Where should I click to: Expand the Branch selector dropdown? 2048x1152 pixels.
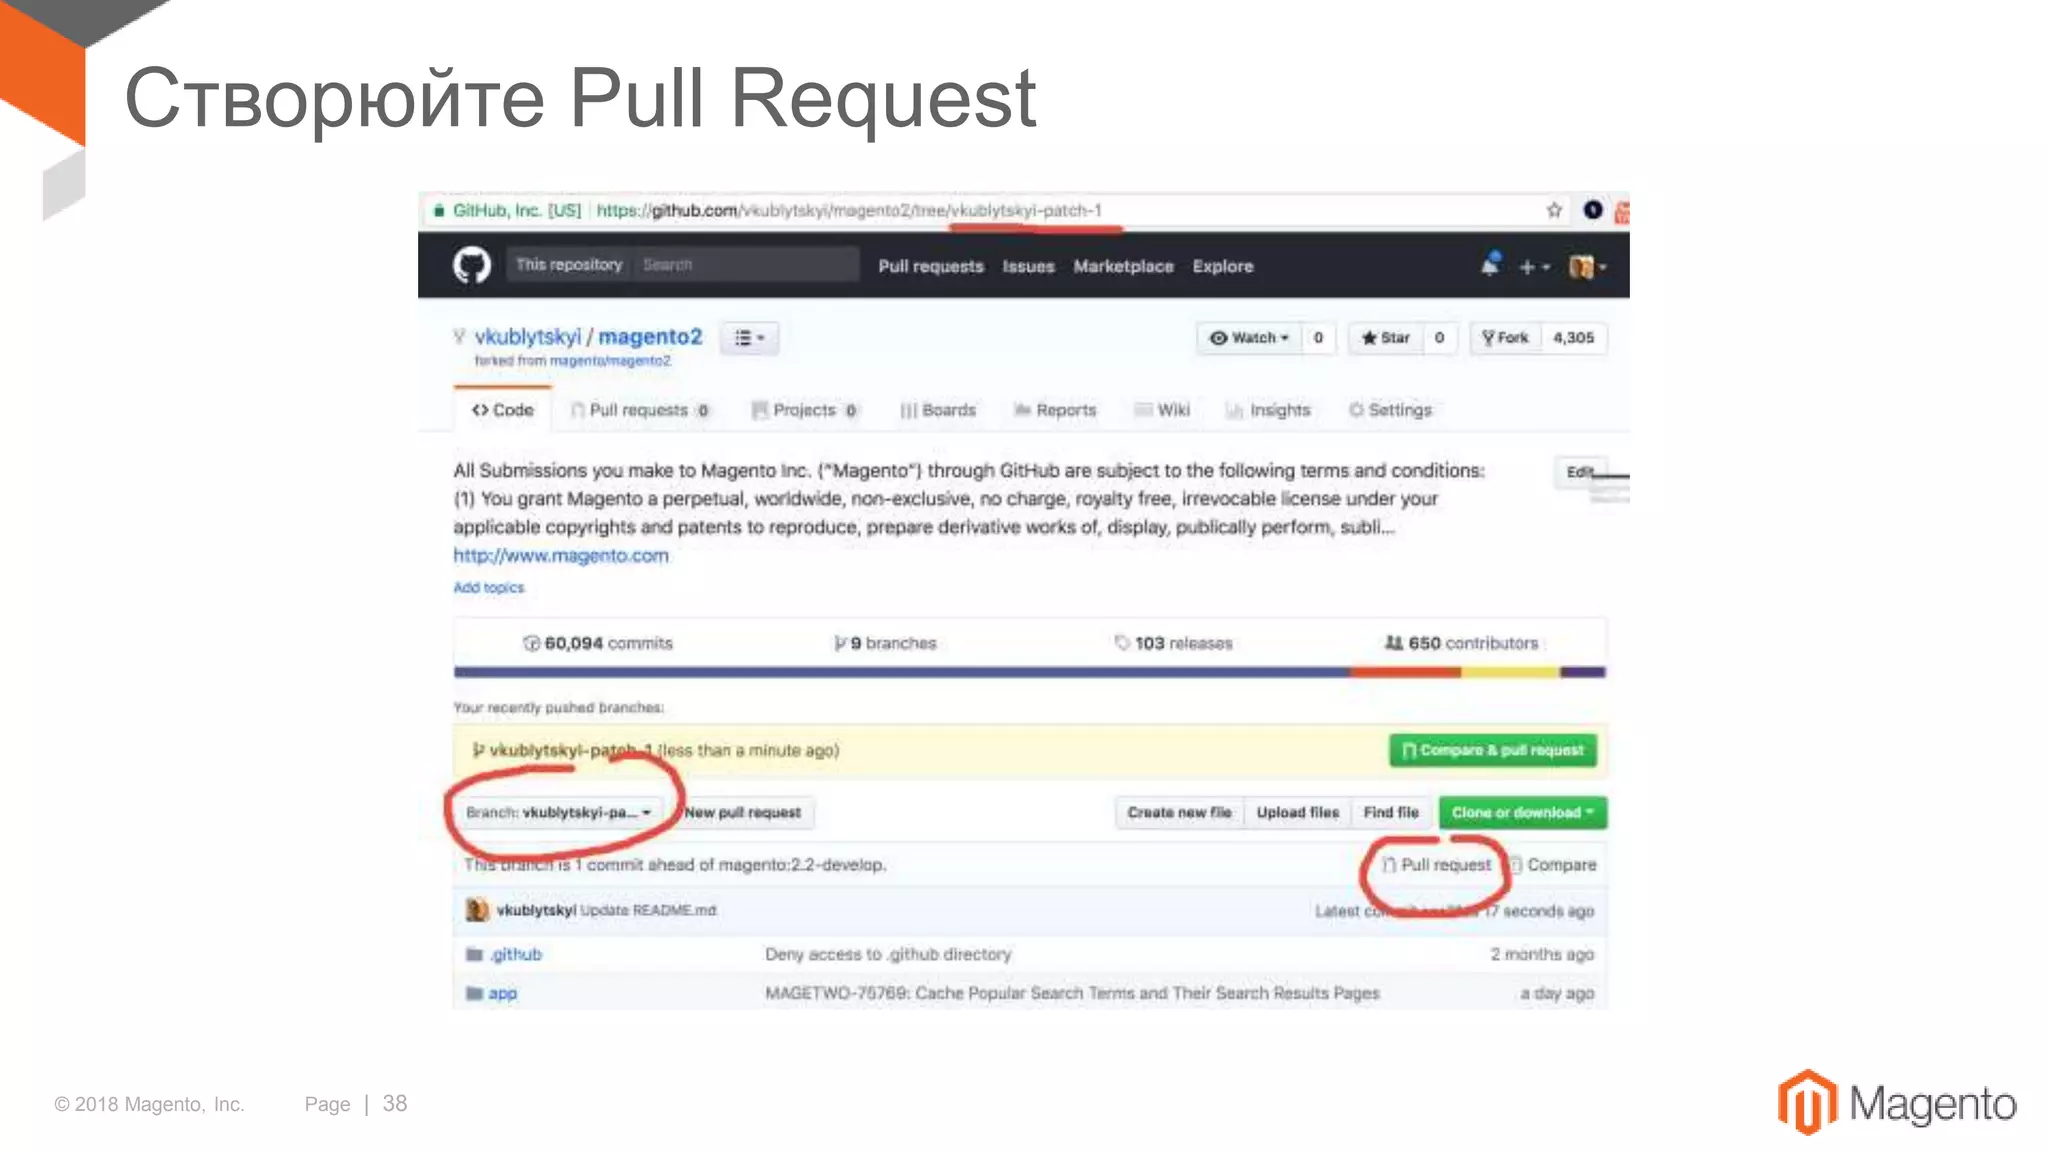pos(558,812)
